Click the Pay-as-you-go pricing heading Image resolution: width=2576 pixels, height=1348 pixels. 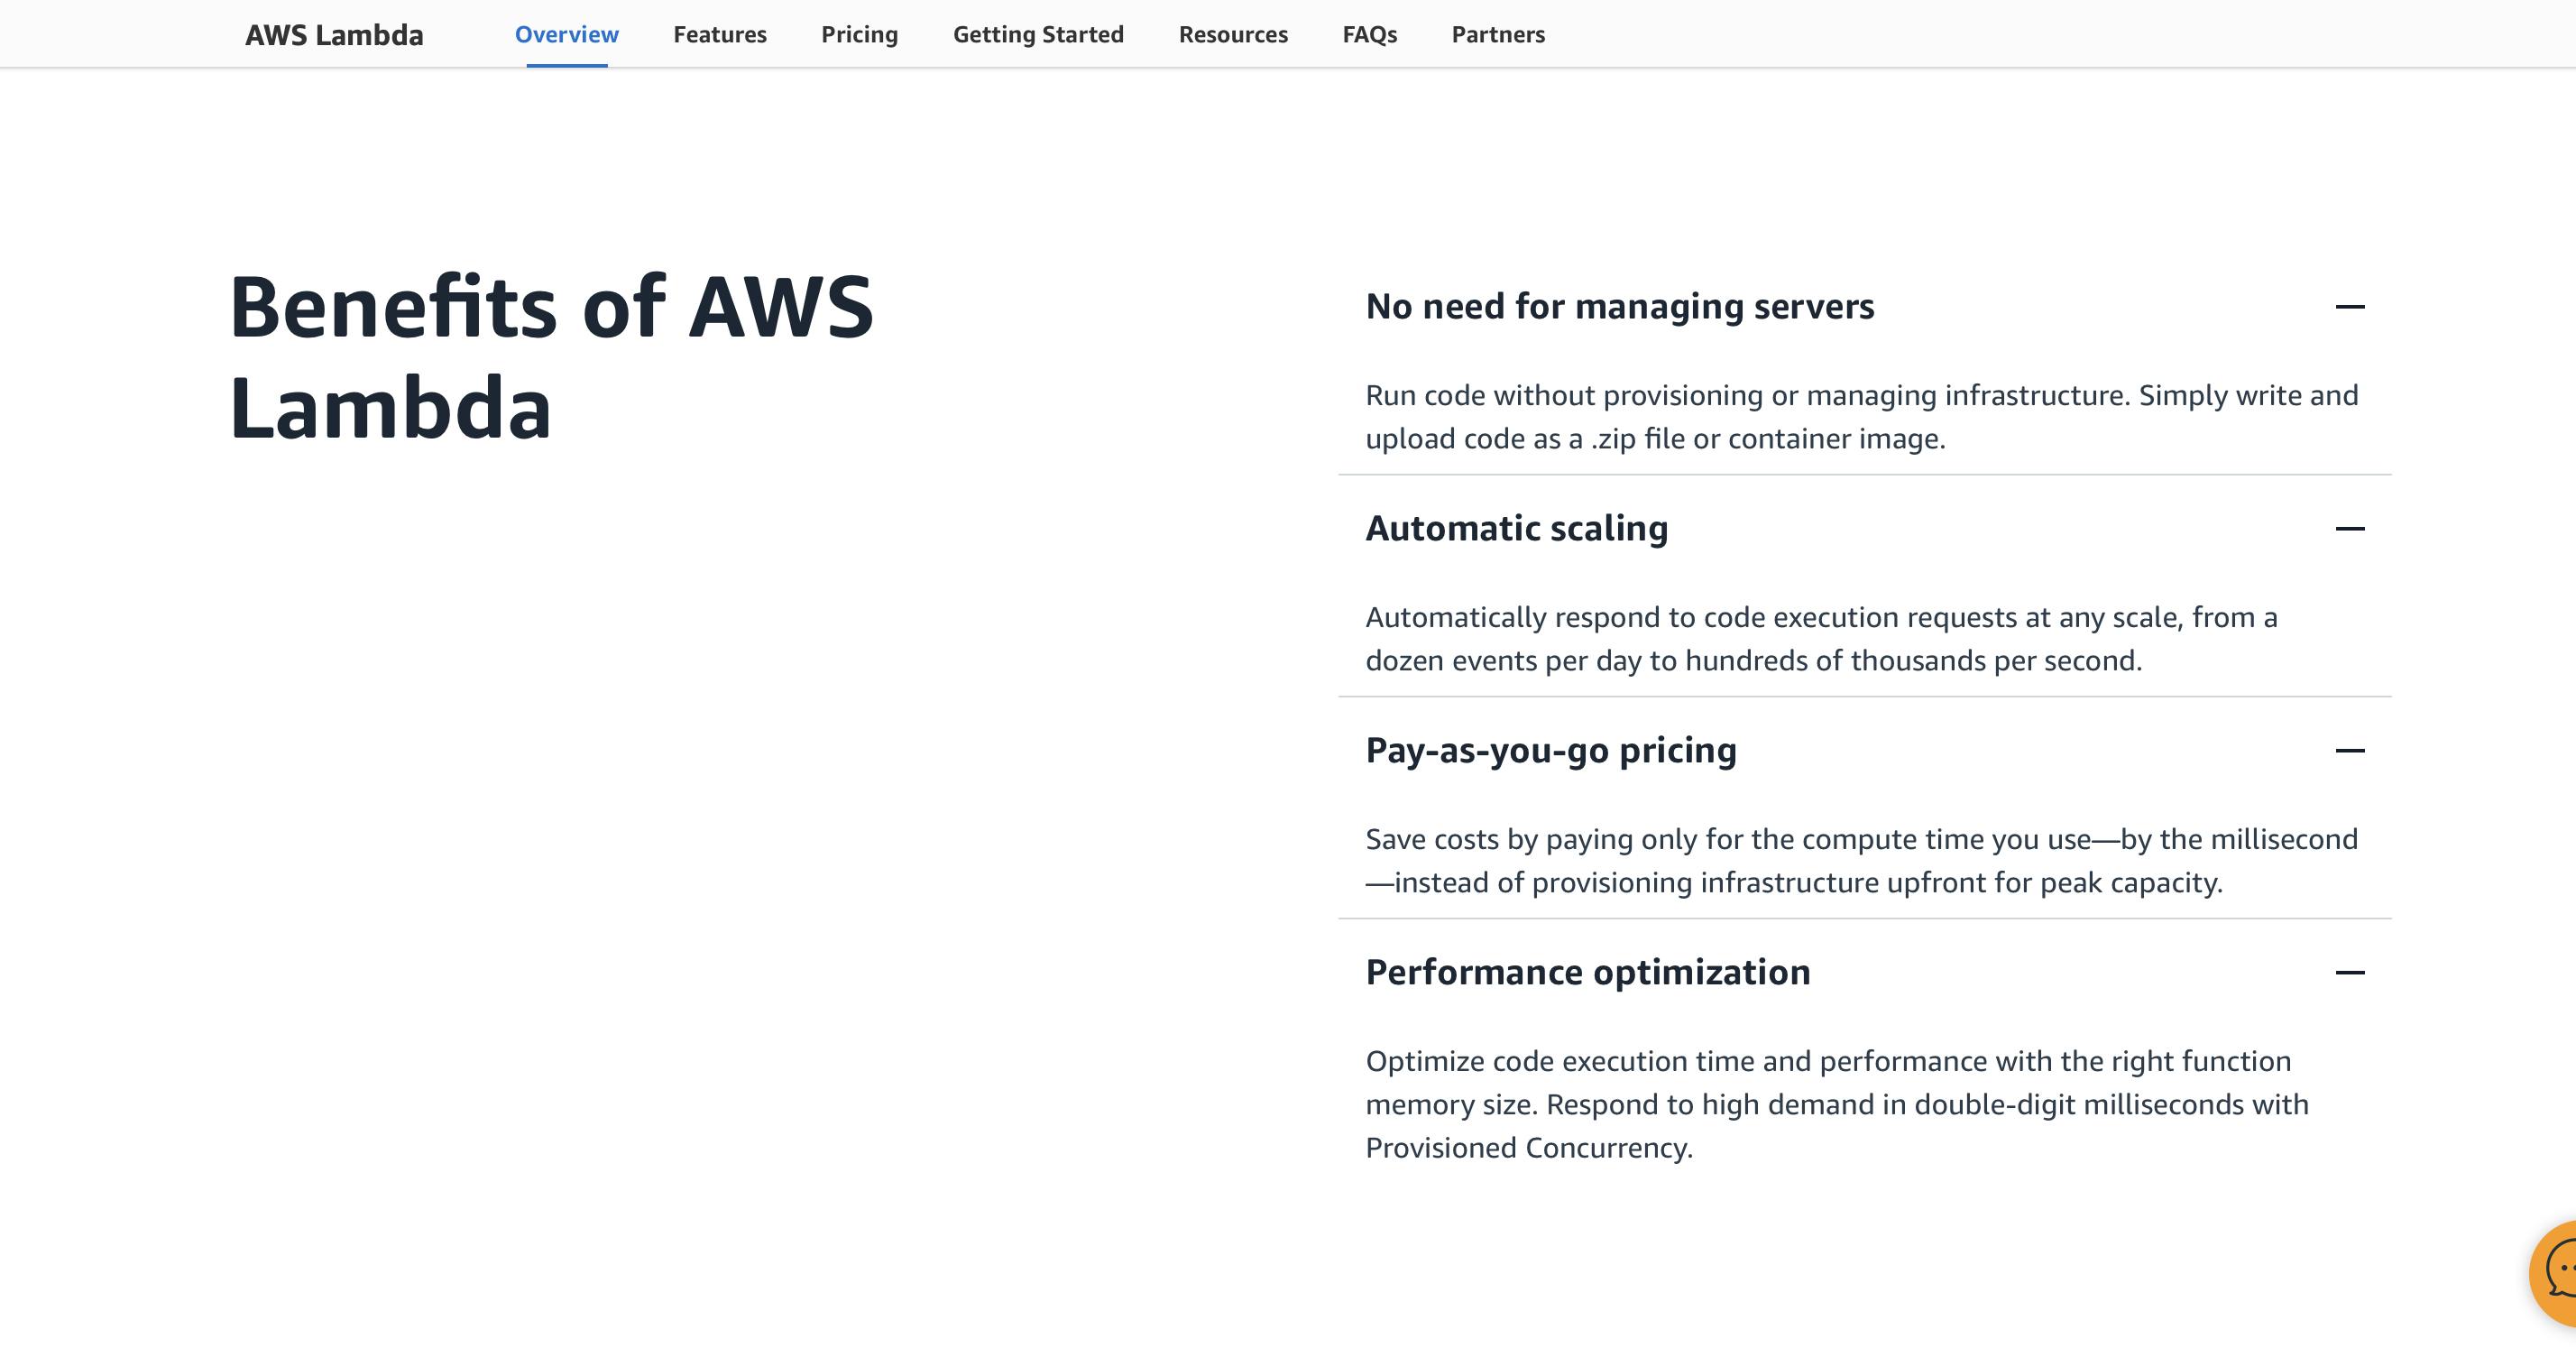tap(1551, 750)
